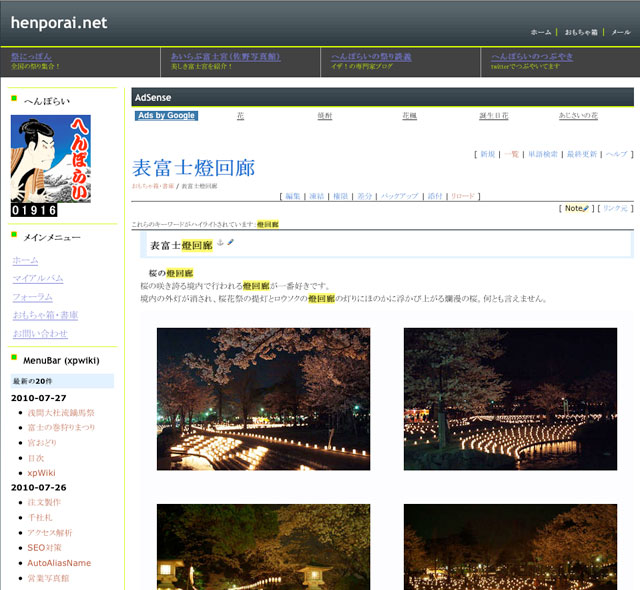640x590 pixels.
Task: Click the anchor icon beside 表富士燈回廊 heading
Action: (221, 243)
